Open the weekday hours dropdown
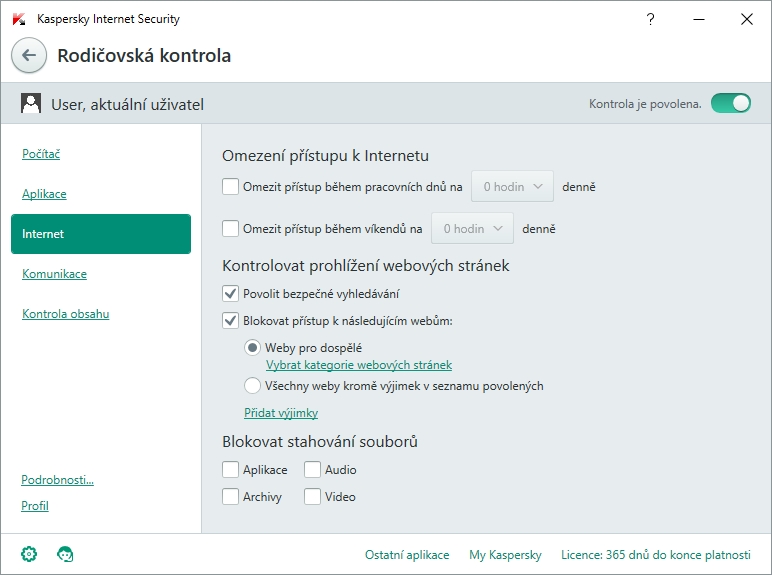Viewport: 772px width, 575px height. [x=512, y=187]
